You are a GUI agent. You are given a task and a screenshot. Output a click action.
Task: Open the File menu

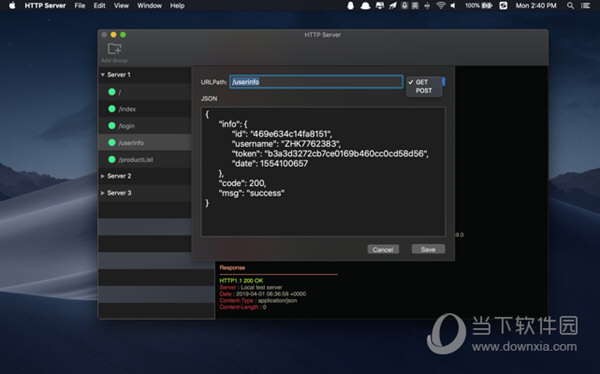tap(80, 5)
